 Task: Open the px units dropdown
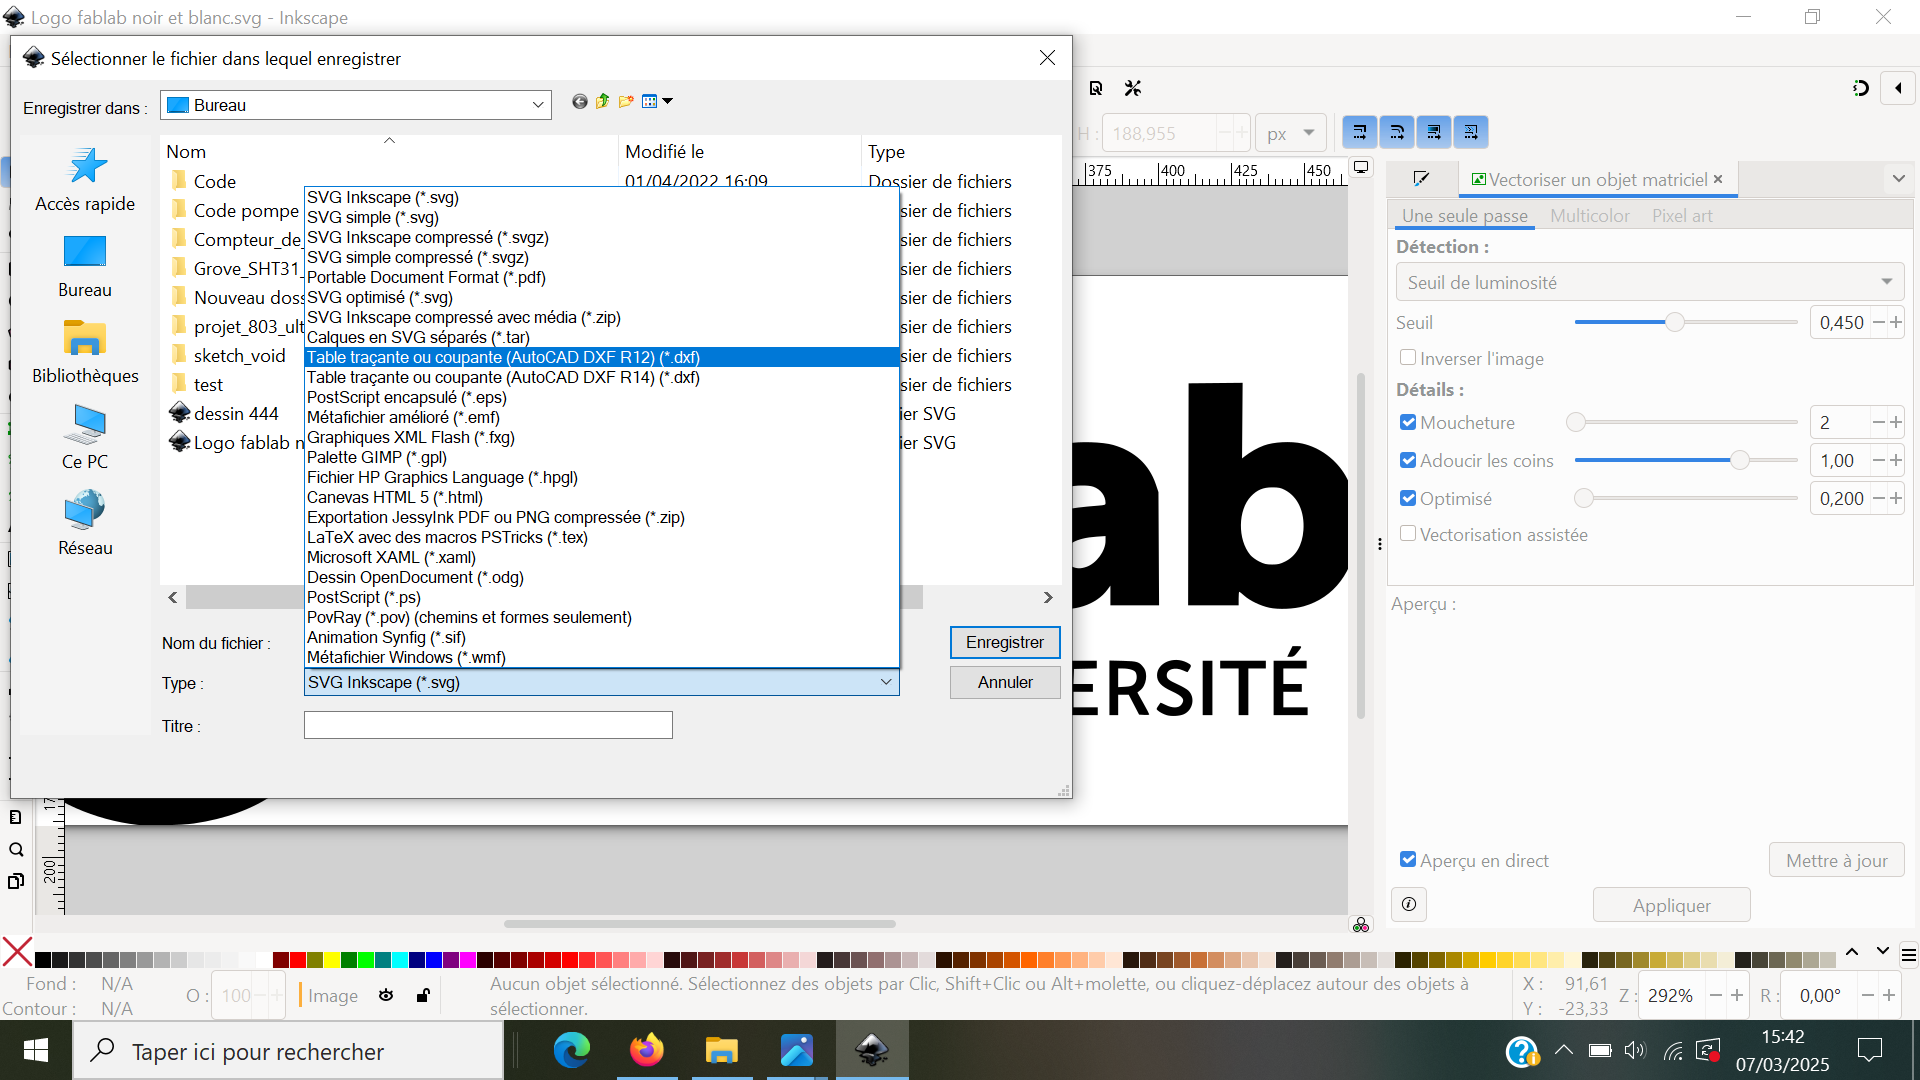(x=1290, y=133)
